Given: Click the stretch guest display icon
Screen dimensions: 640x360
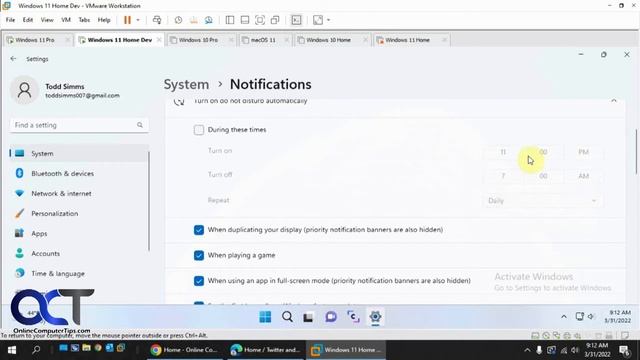Looking at the screenshot, I should pyautogui.click(x=318, y=20).
